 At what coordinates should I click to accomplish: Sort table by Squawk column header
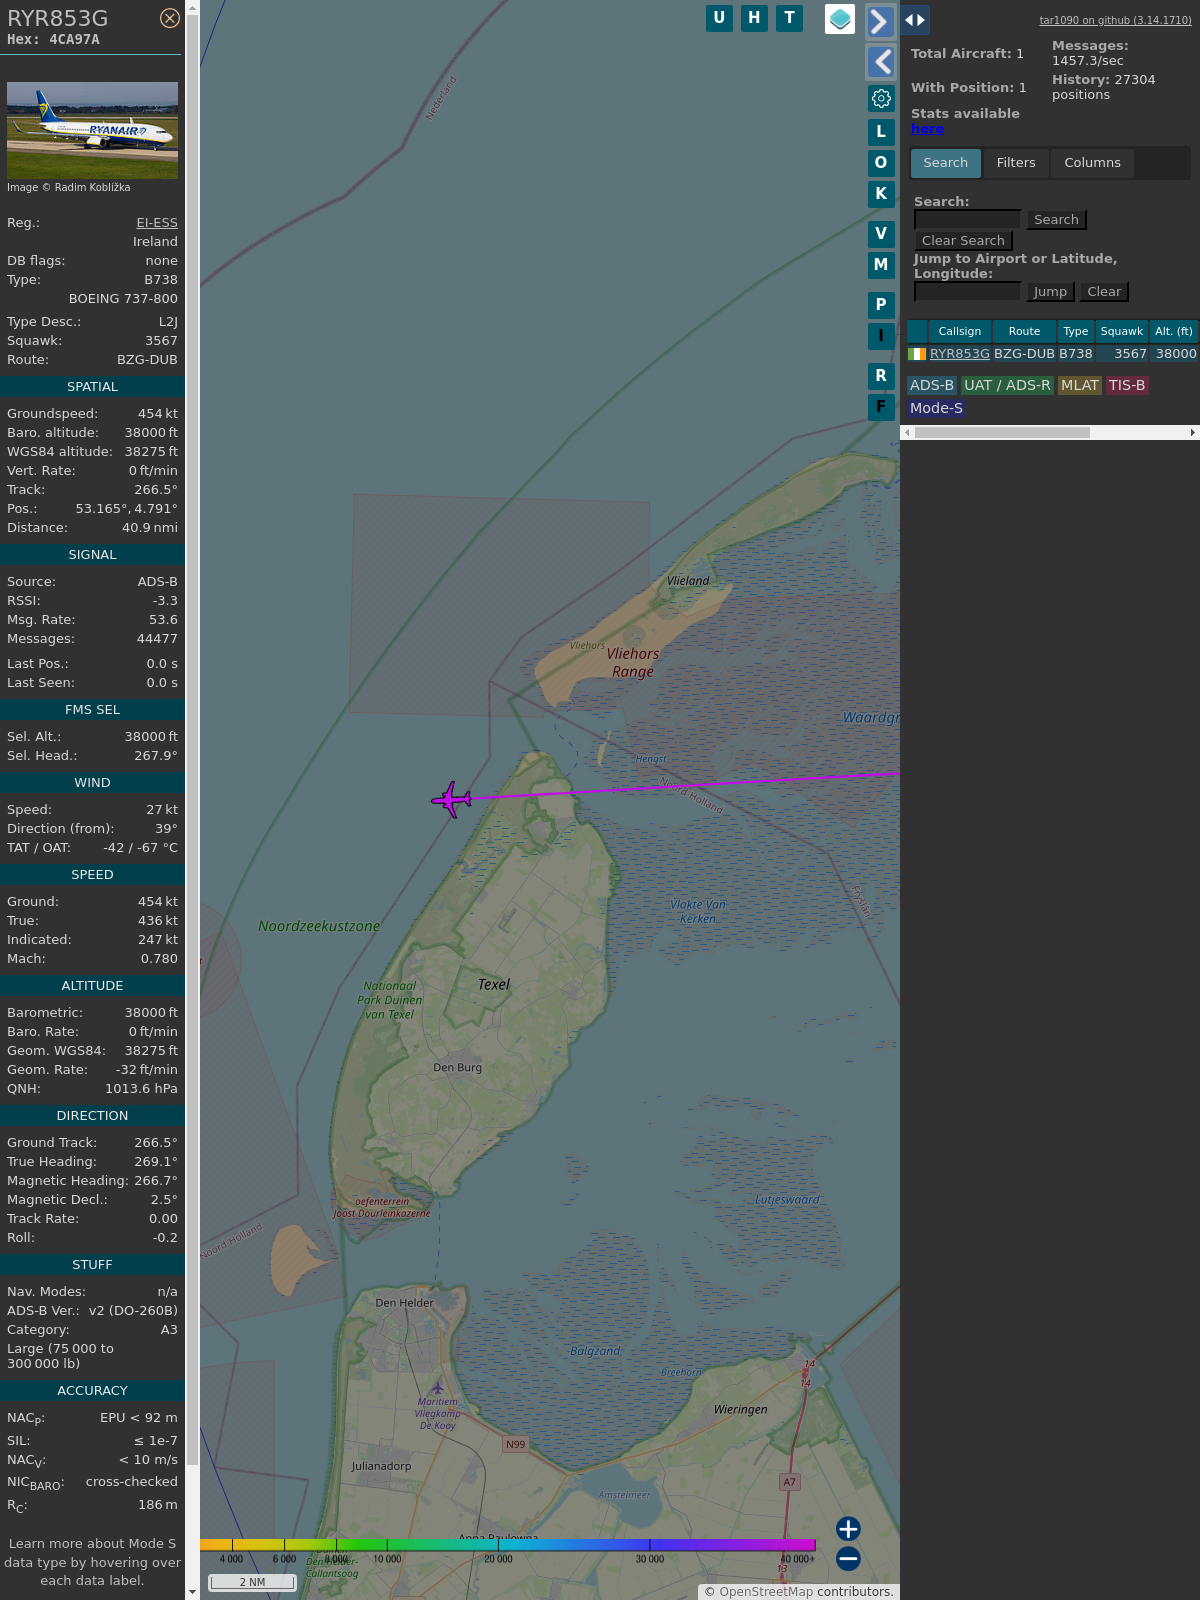pyautogui.click(x=1122, y=332)
